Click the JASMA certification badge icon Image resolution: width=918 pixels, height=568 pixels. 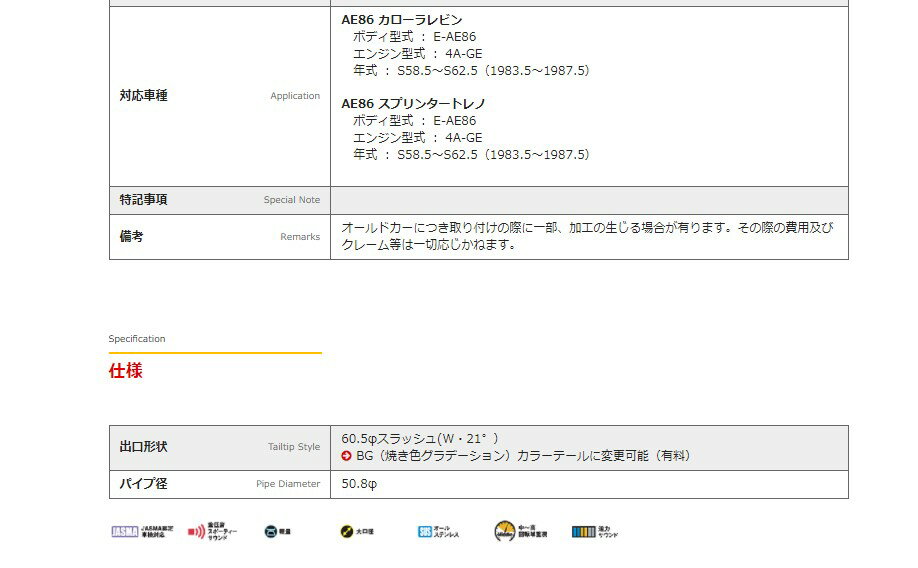pos(123,531)
